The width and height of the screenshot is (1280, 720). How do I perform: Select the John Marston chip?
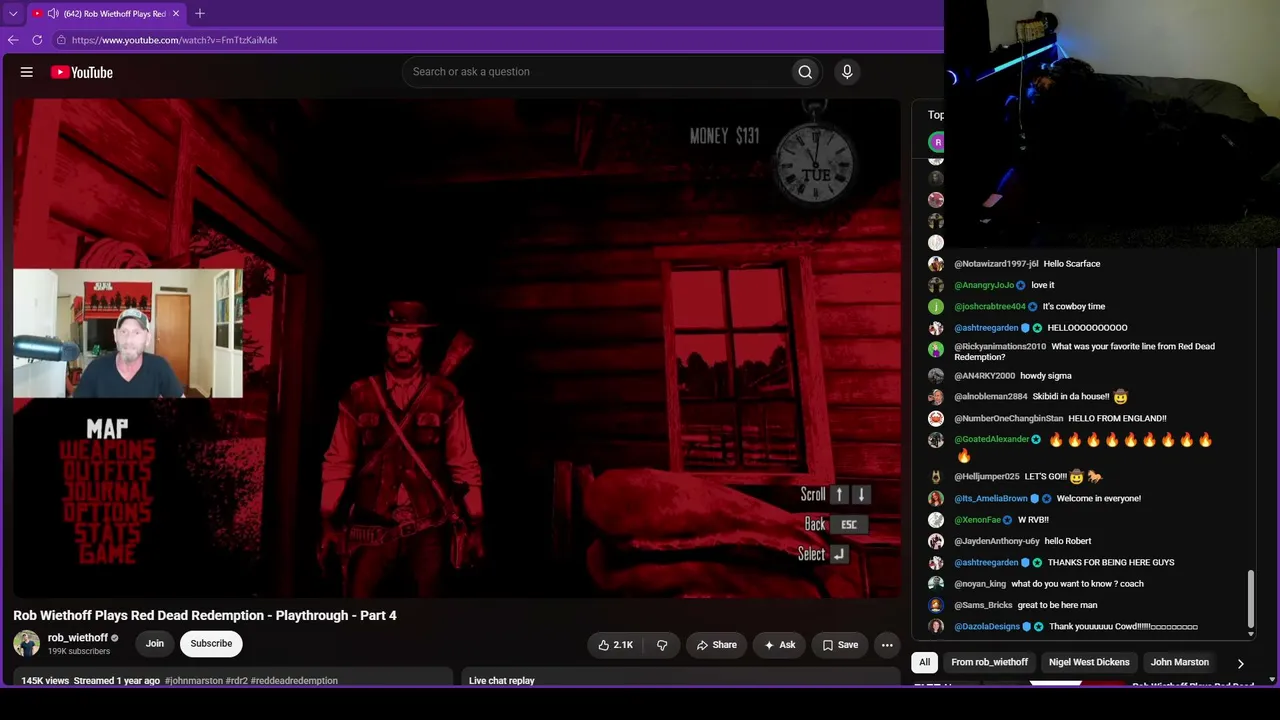click(x=1180, y=662)
